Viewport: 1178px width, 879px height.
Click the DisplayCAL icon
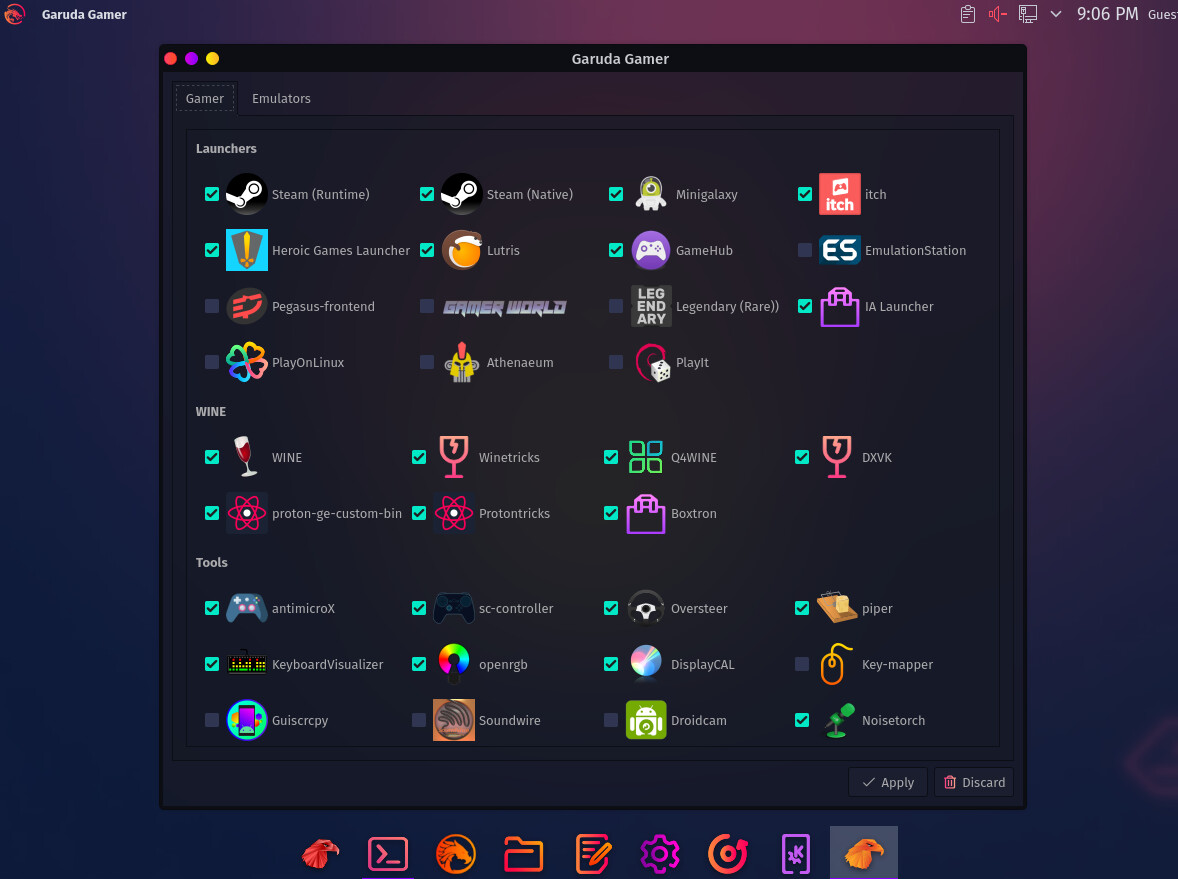pos(645,663)
